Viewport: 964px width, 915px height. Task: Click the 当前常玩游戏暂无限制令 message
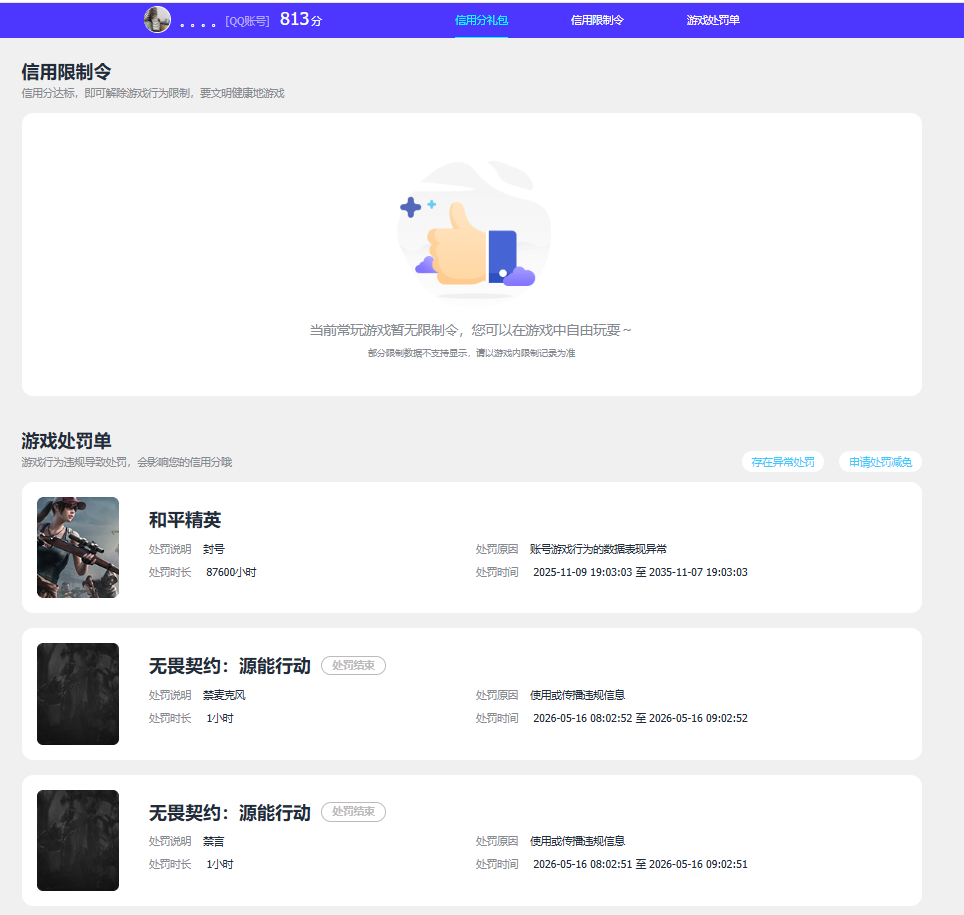tap(470, 330)
